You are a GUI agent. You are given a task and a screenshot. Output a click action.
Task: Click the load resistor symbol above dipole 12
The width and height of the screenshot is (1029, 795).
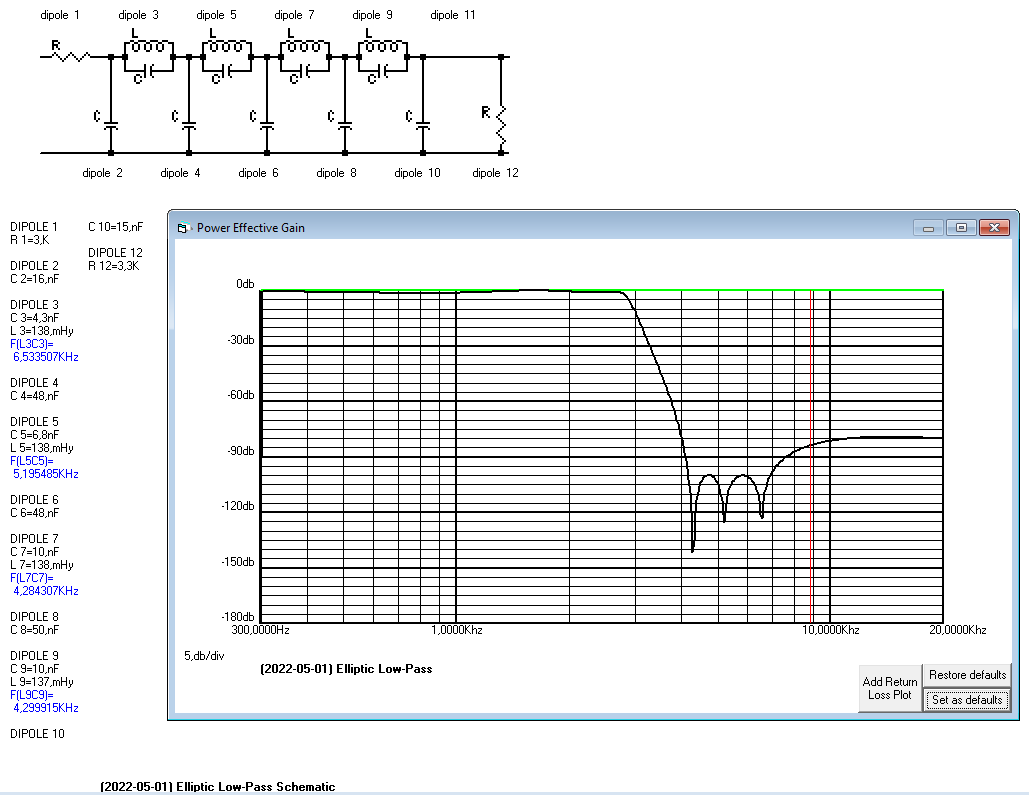pos(501,120)
